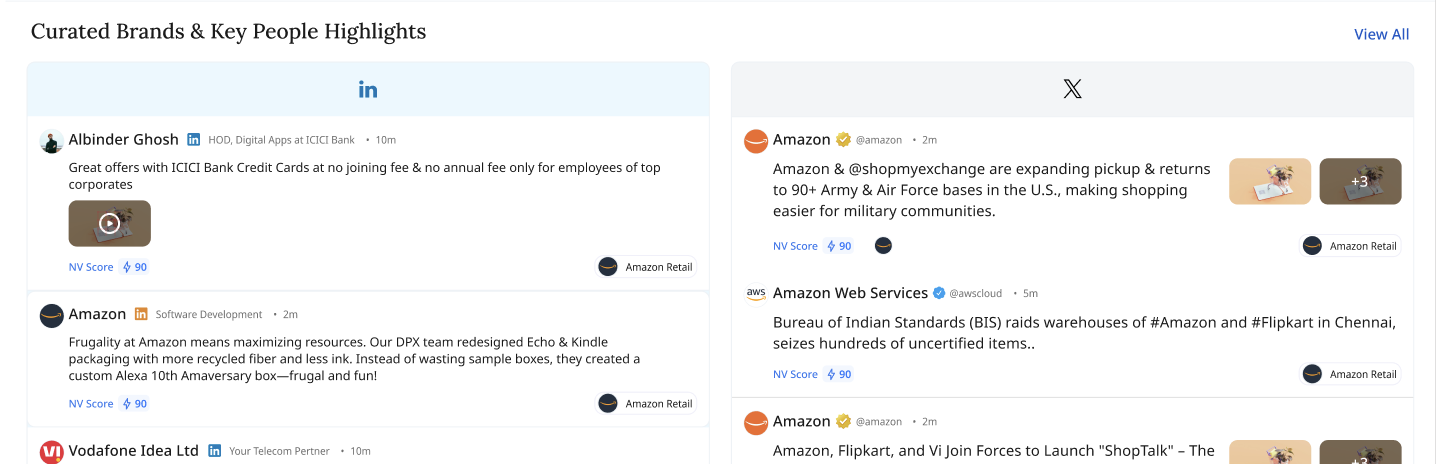Viewport: 1436px width, 464px height.
Task: Open the +3 more images thumbnail
Action: [x=1360, y=181]
